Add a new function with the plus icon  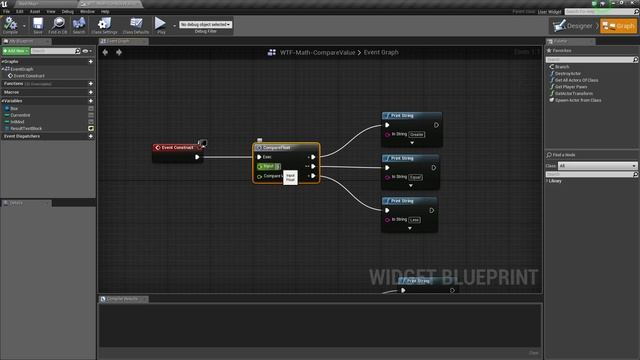click(91, 84)
